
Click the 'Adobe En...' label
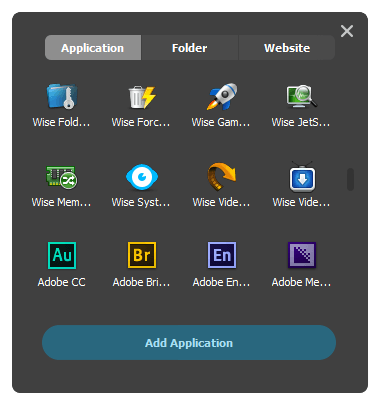click(x=221, y=282)
